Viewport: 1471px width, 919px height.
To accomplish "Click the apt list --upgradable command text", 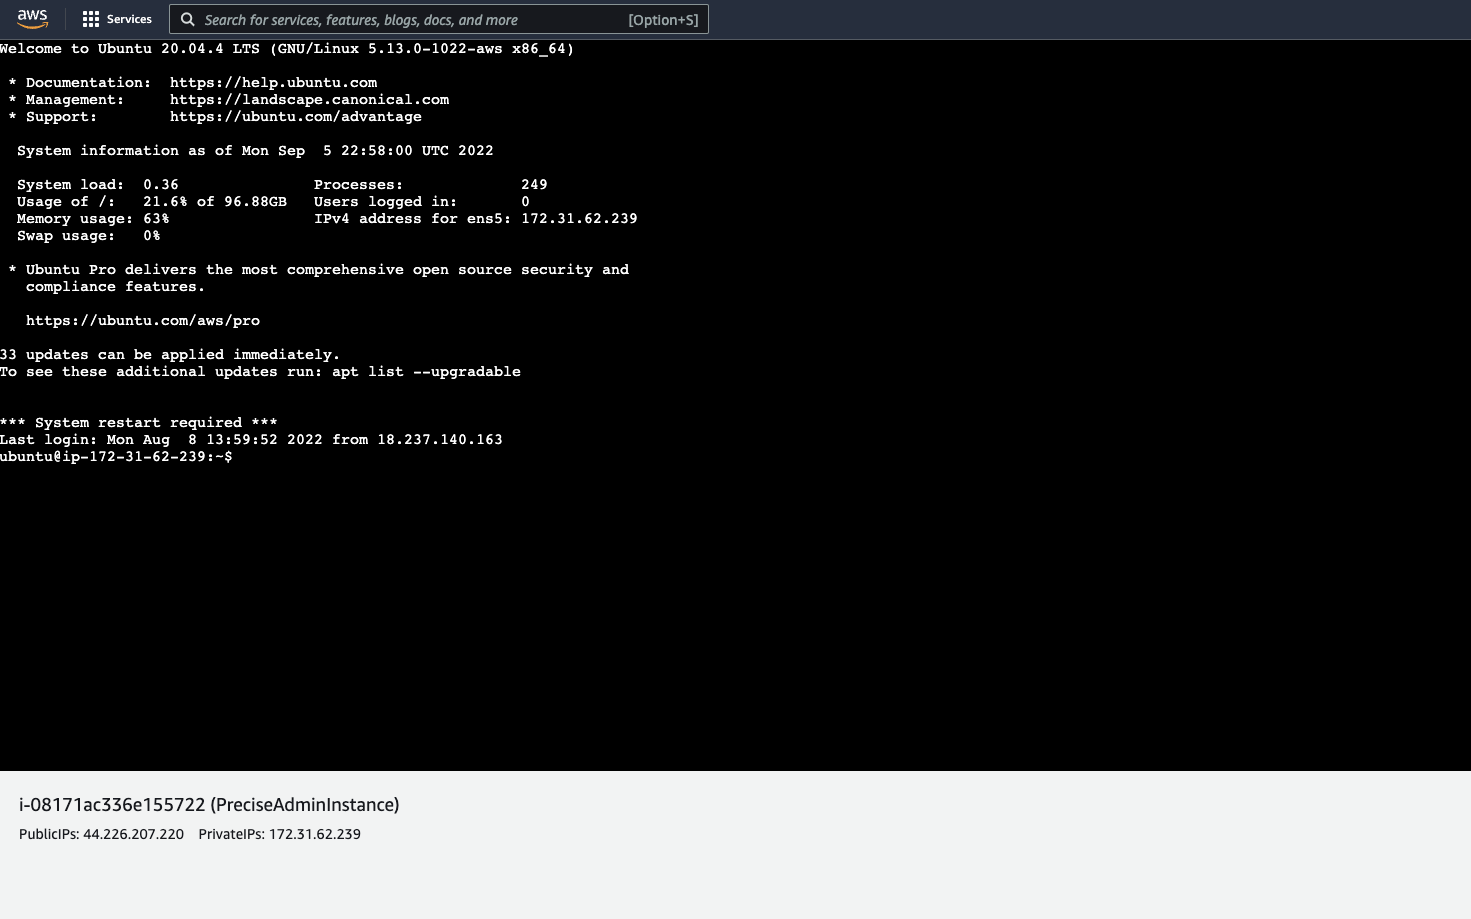I will 426,372.
